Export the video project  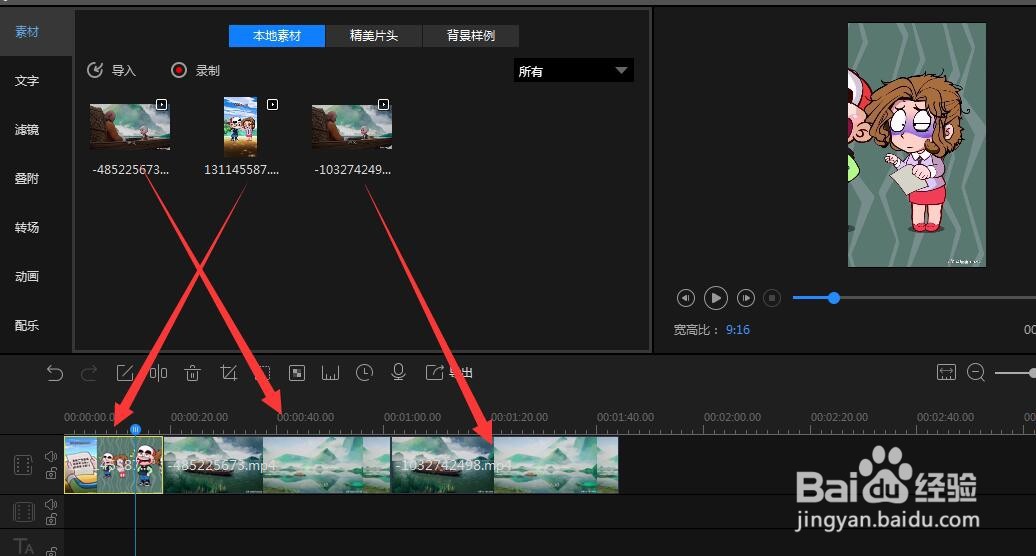click(449, 372)
